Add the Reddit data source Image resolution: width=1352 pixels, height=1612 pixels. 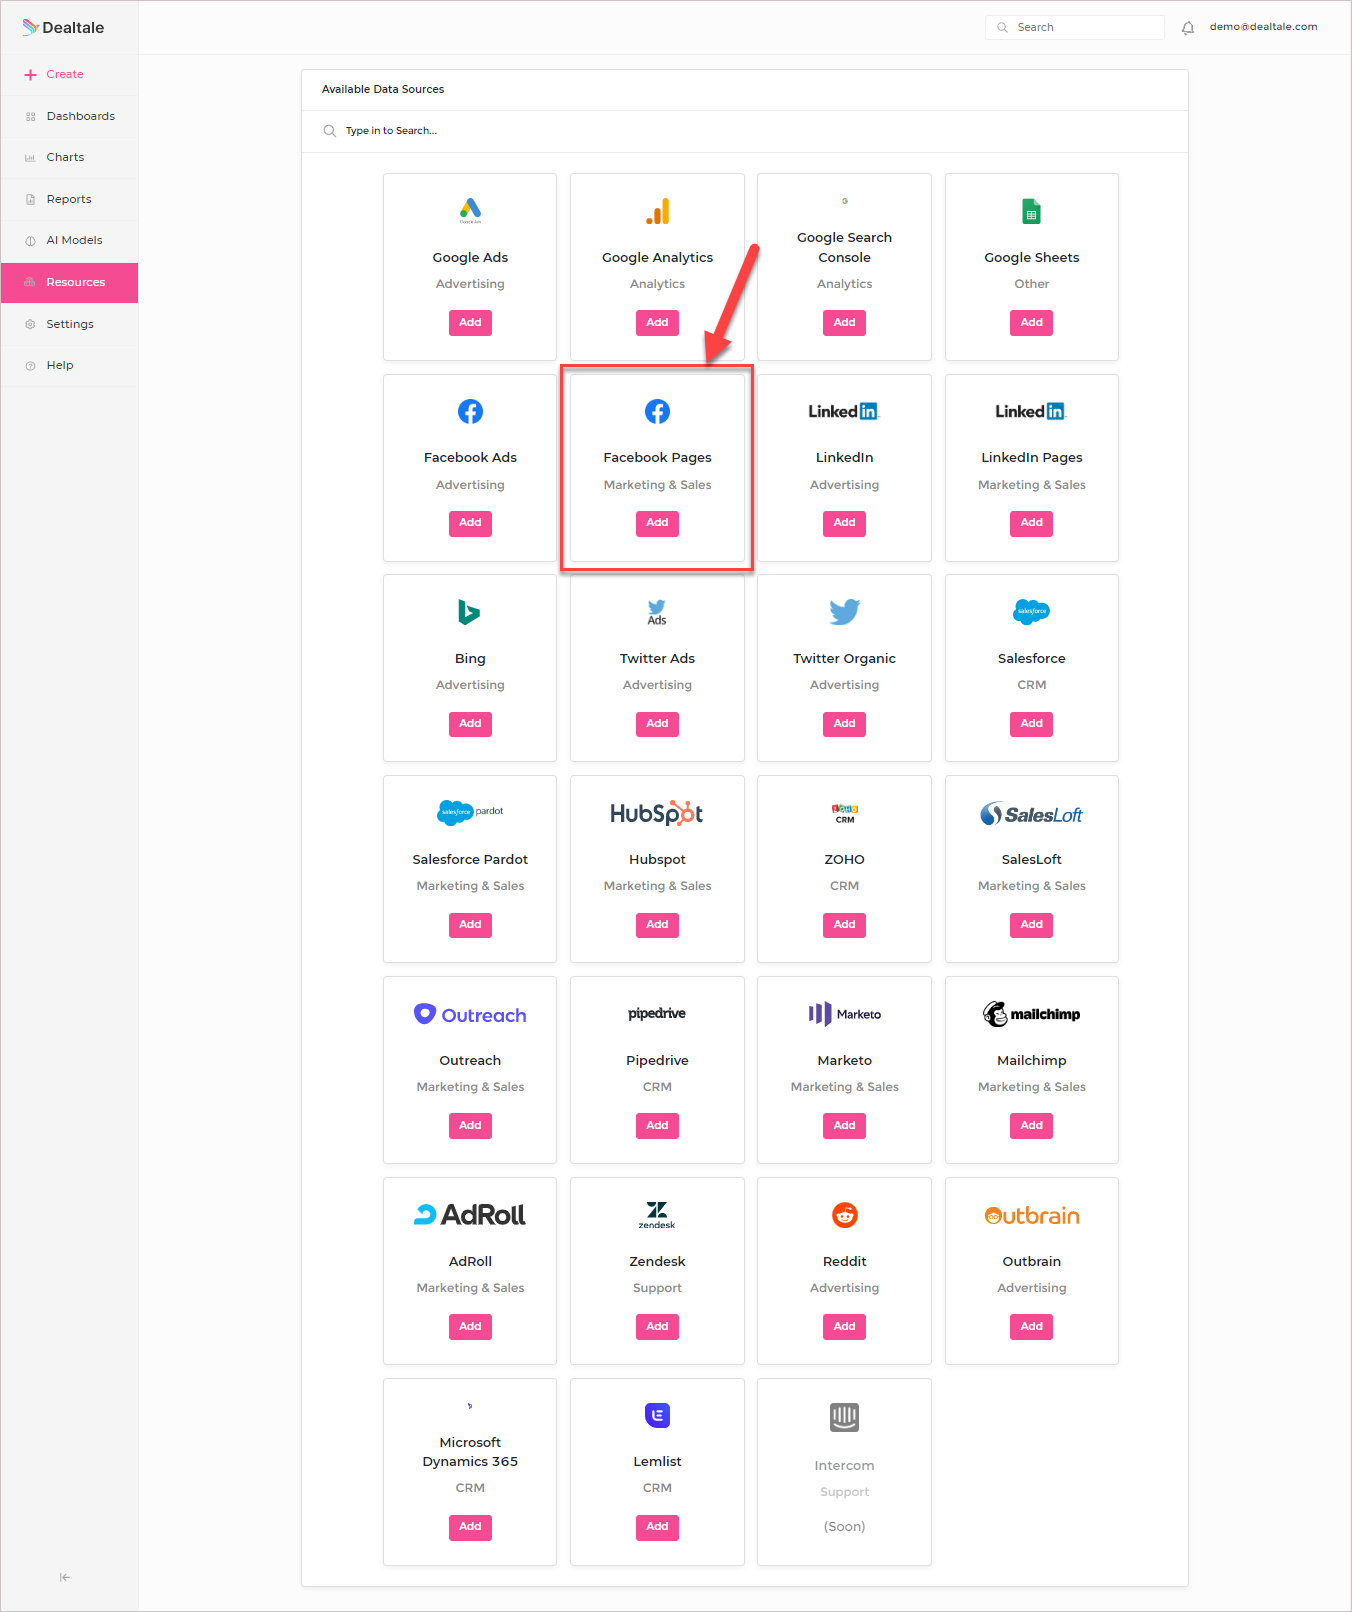[844, 1327]
